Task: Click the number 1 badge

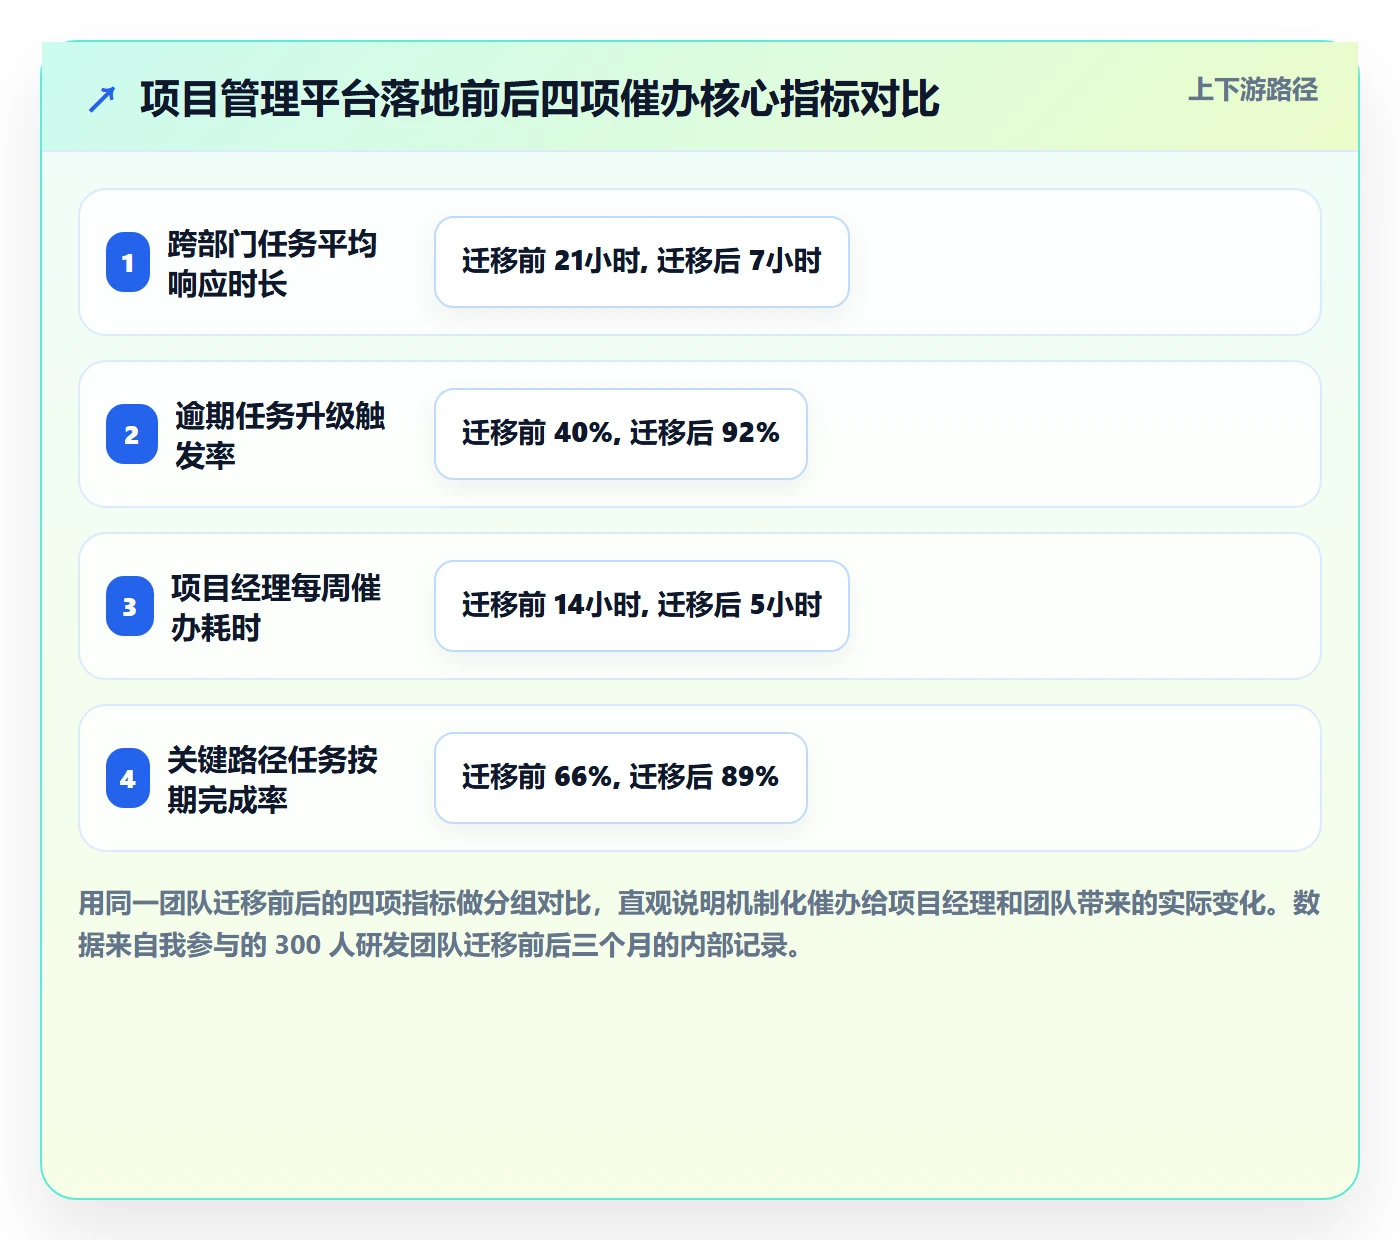Action: (x=128, y=263)
